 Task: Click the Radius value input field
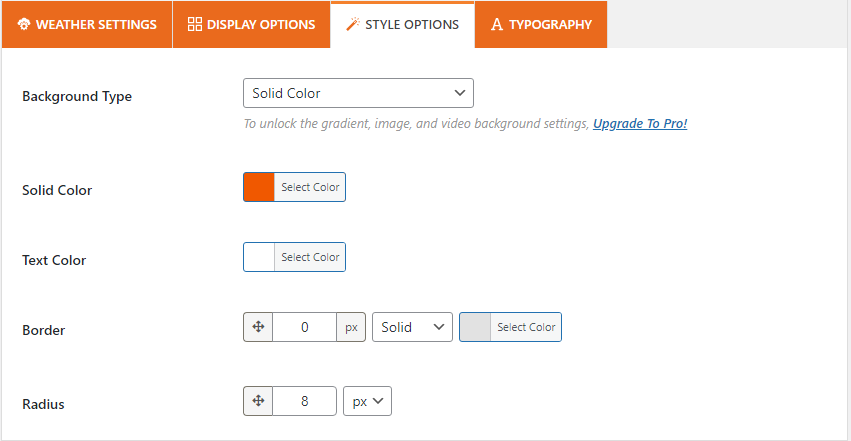[x=304, y=401]
